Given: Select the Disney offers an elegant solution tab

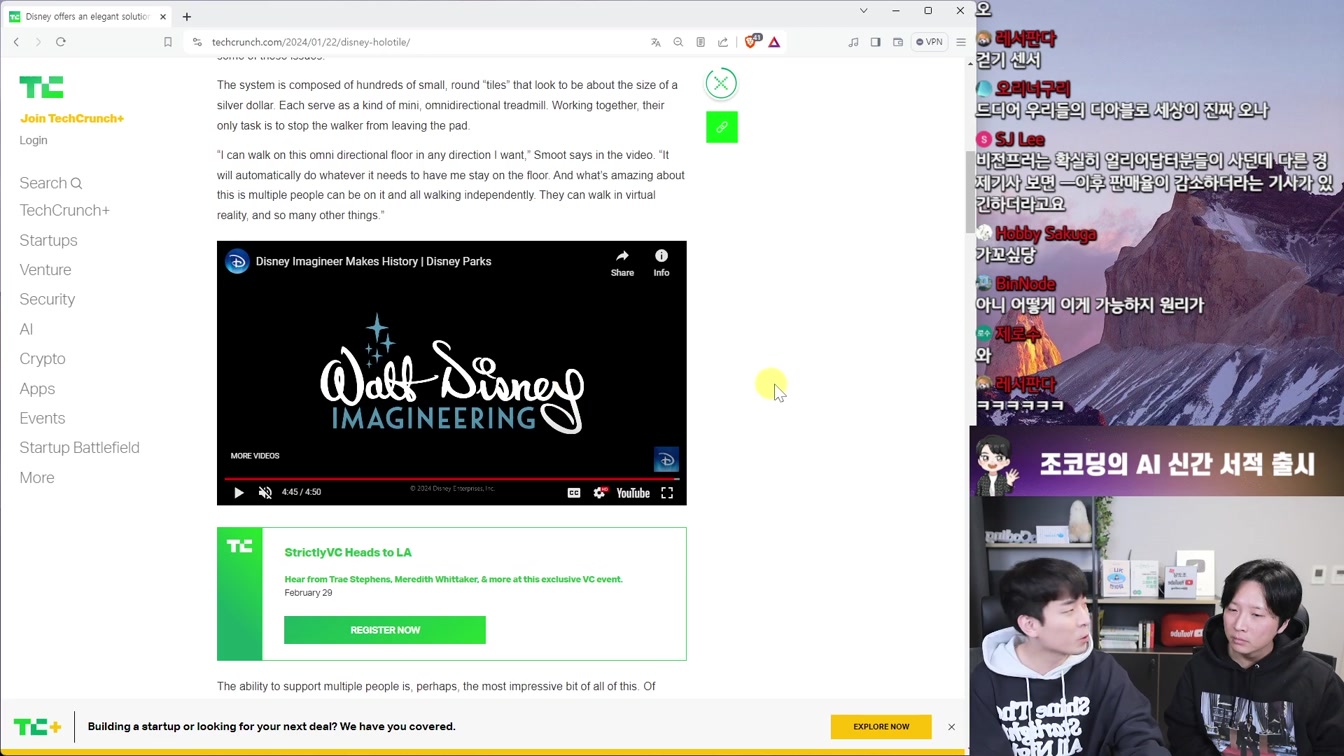Looking at the screenshot, I should [x=88, y=17].
